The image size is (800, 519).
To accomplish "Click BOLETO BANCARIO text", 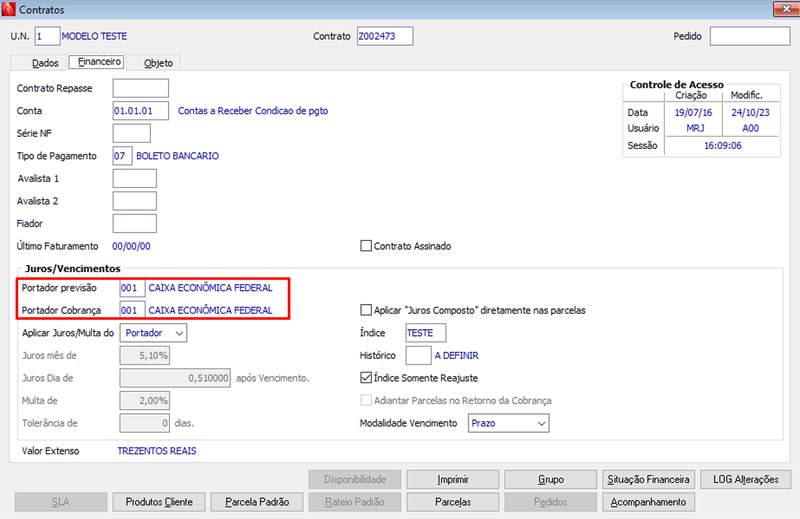I will pos(178,156).
